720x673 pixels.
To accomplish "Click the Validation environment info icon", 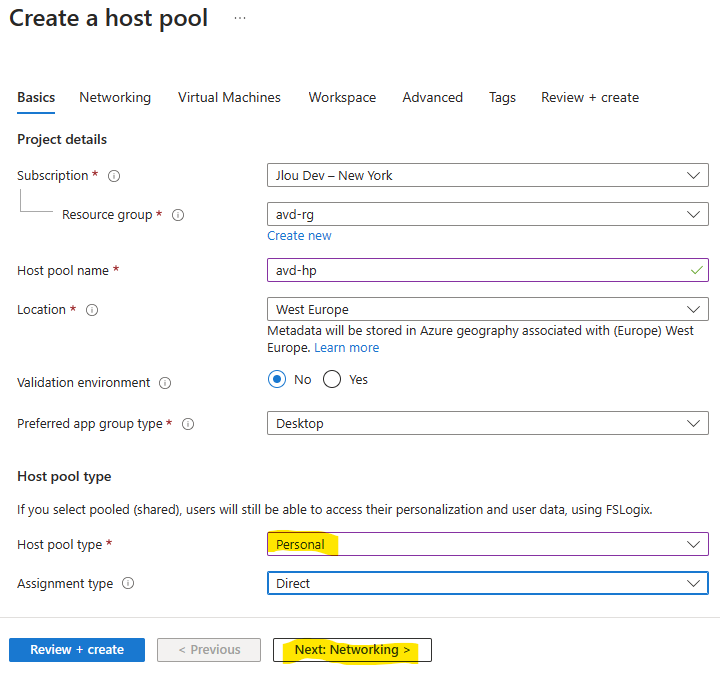I will point(165,383).
